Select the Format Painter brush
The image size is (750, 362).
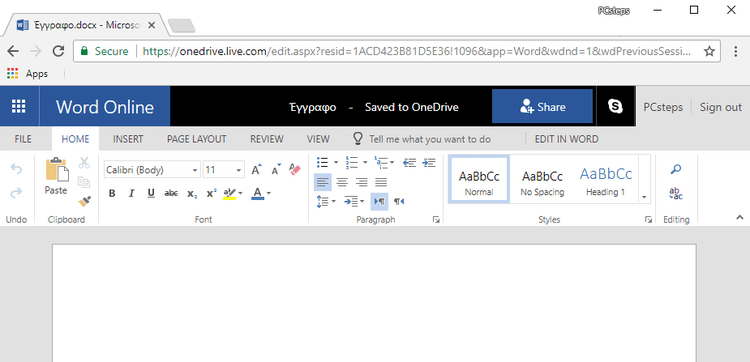(84, 201)
